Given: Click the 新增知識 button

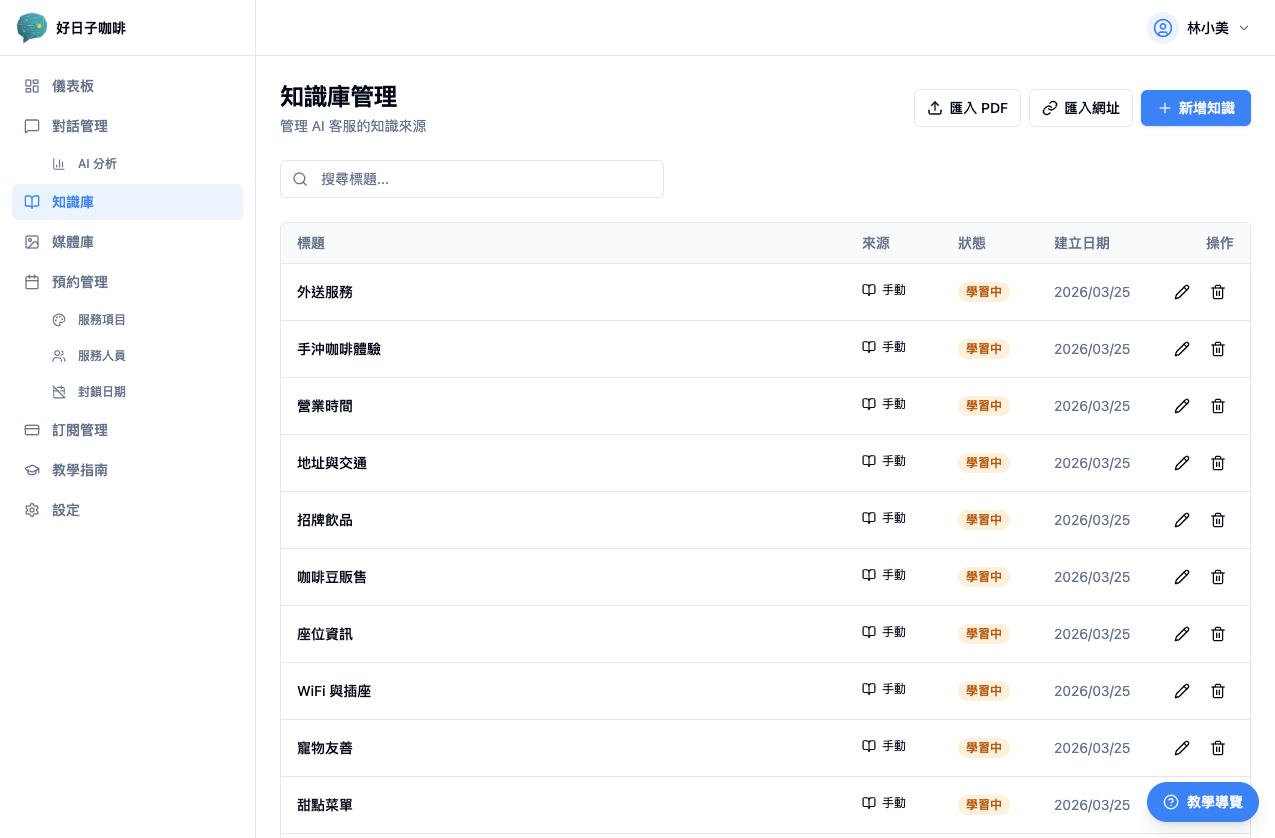Looking at the screenshot, I should (x=1195, y=107).
